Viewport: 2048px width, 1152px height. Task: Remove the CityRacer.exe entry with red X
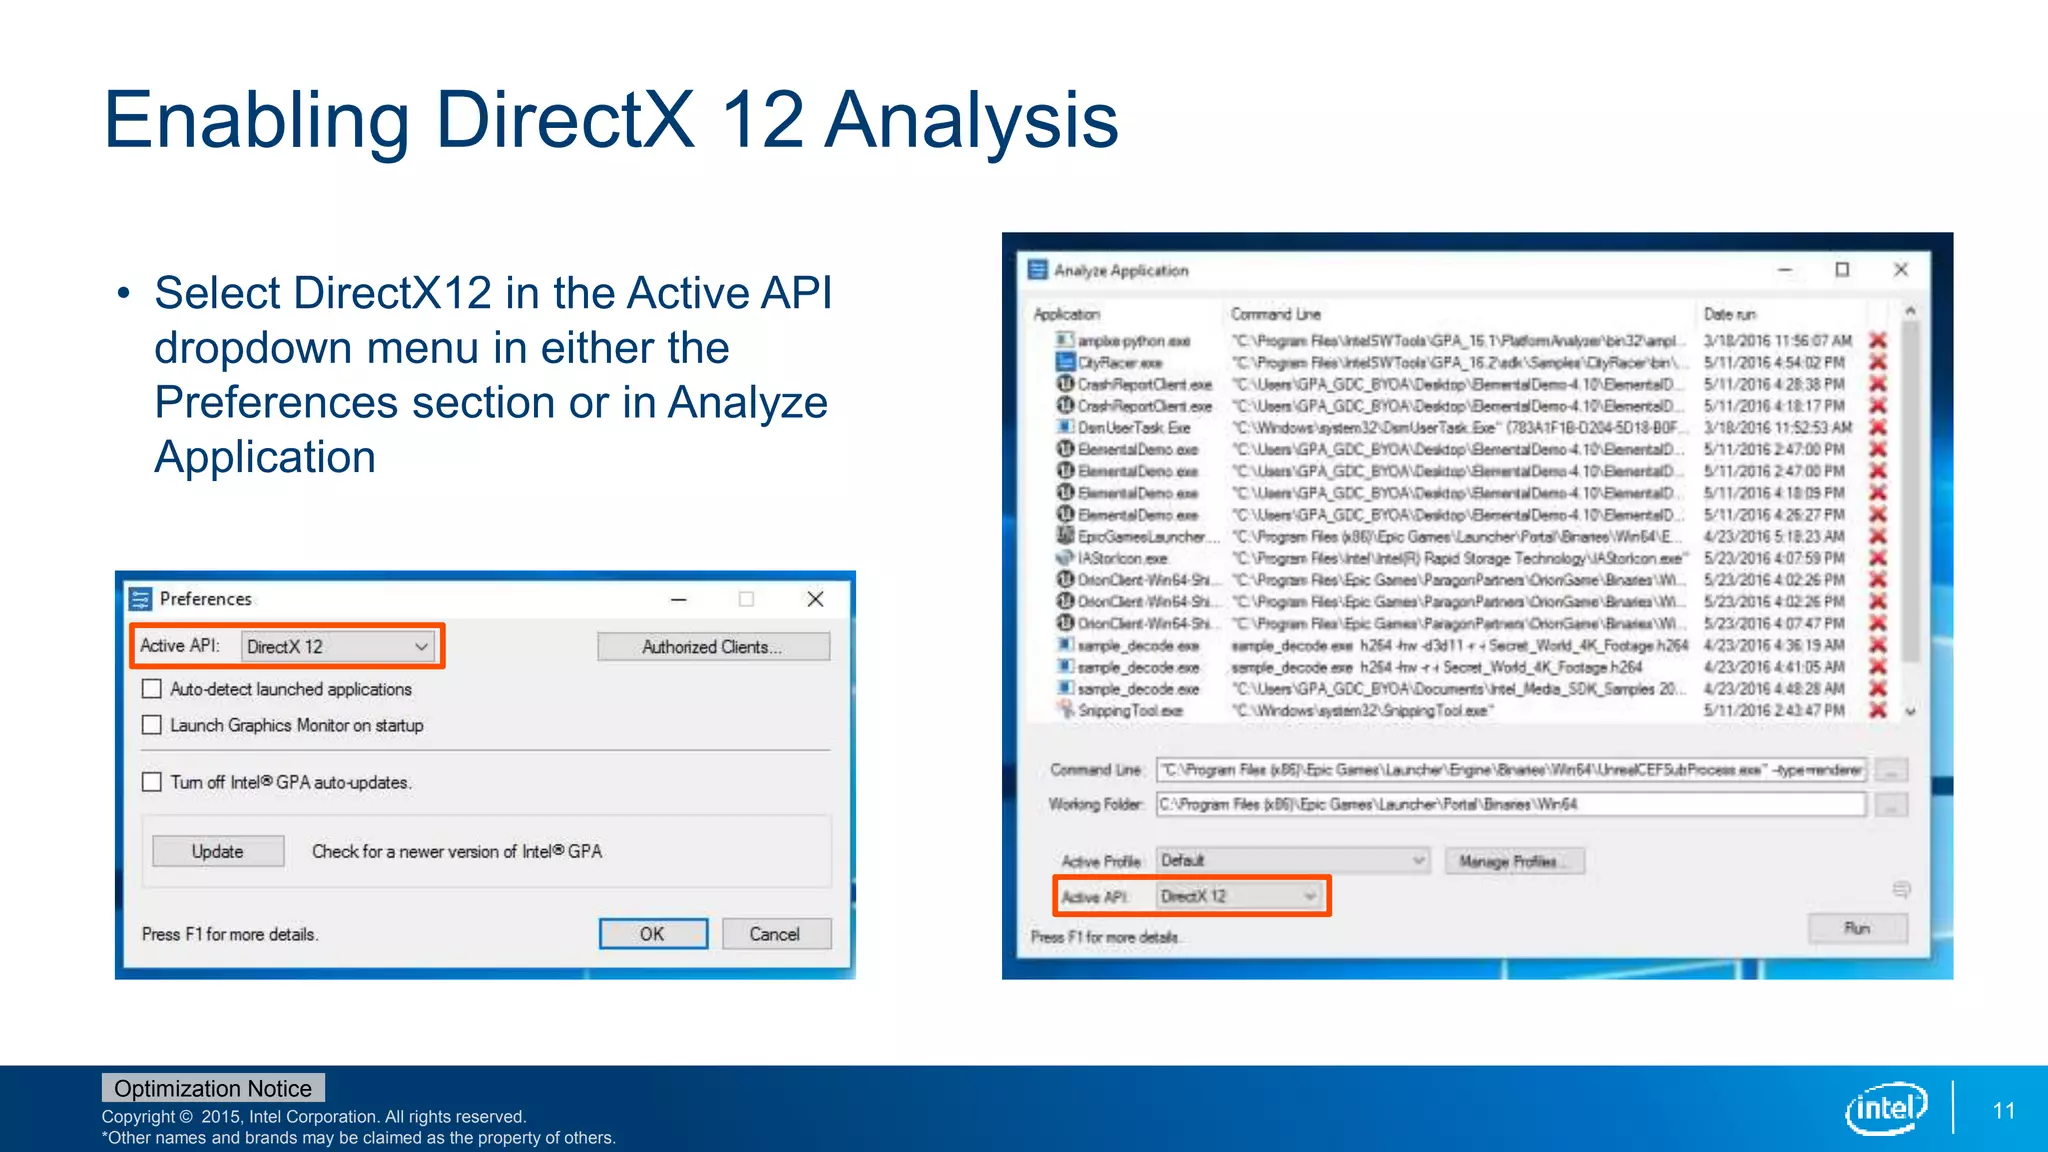point(1878,363)
